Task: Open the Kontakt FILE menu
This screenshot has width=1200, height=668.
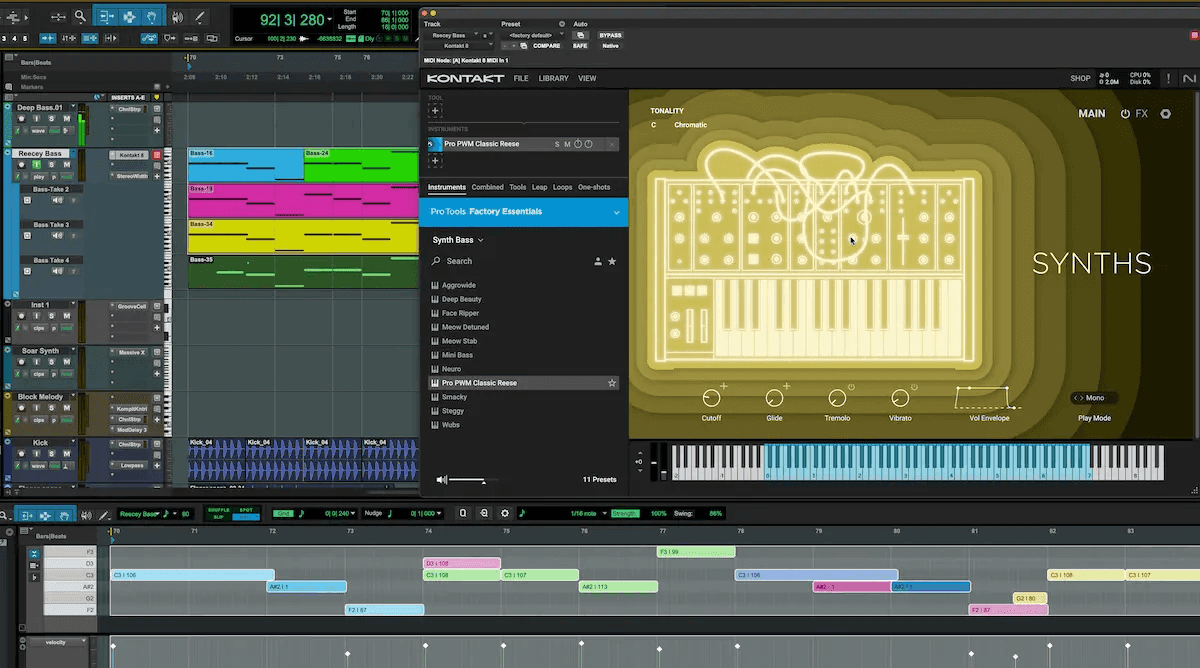Action: 520,78
